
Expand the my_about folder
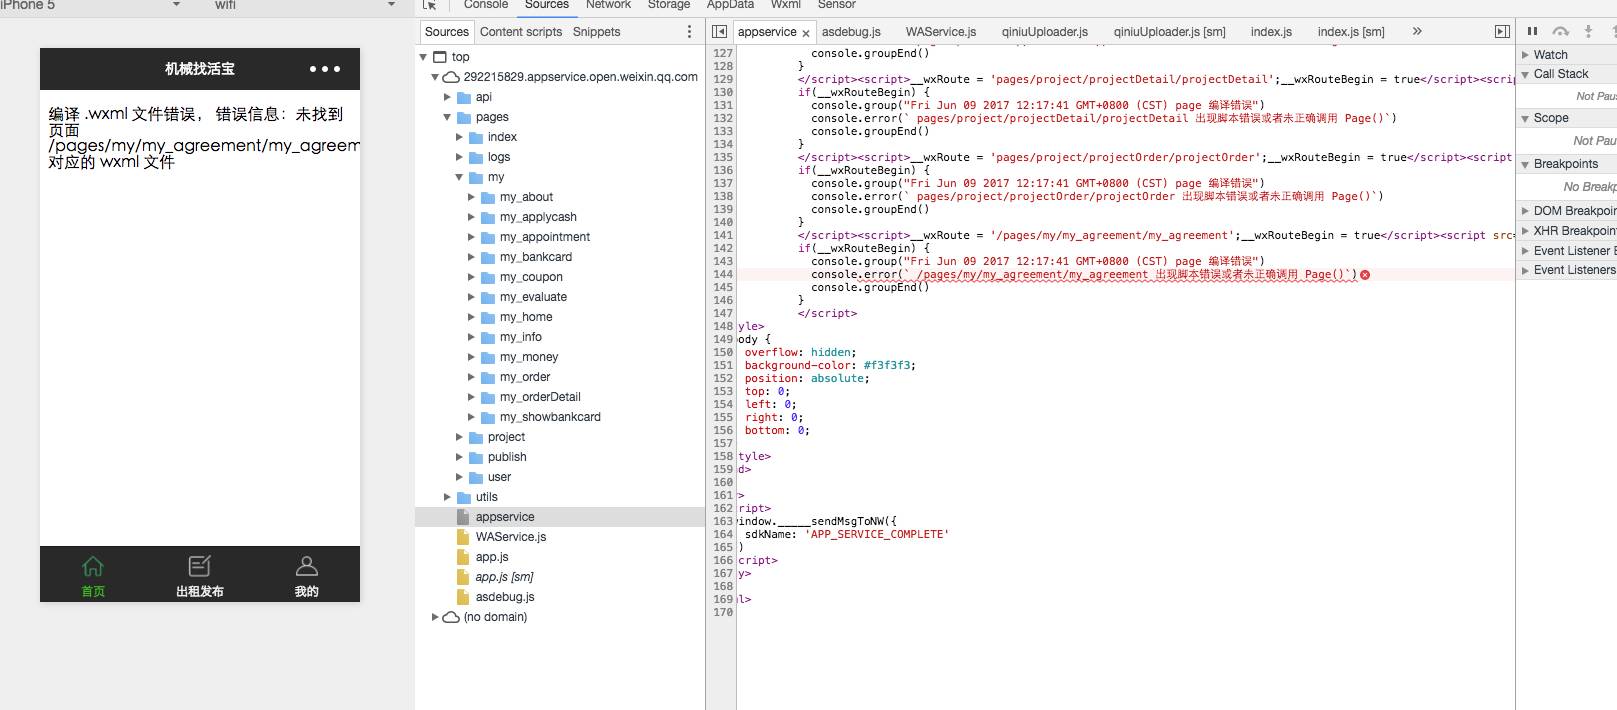(x=471, y=197)
